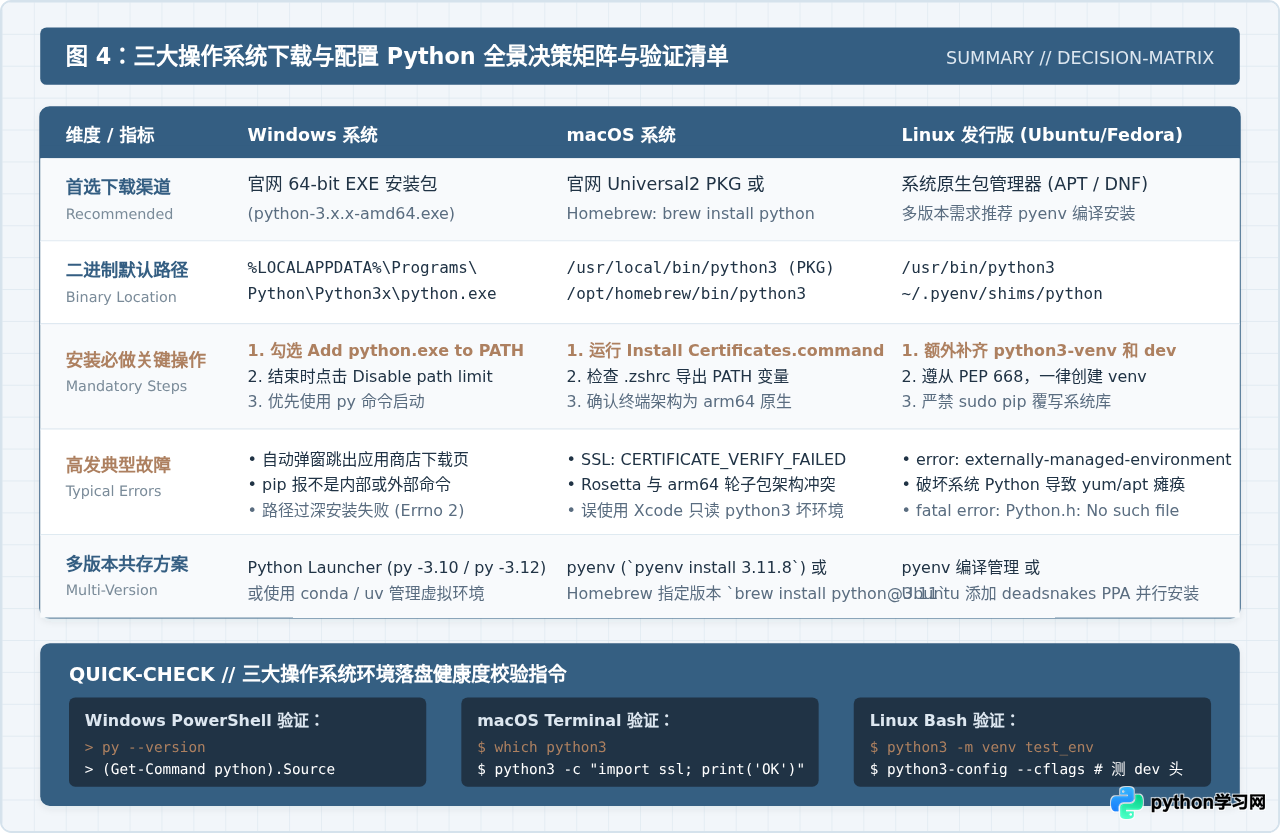
Task: Select "Rosetta 与 arm64 轮子包架构冲突" line
Action: coord(701,485)
